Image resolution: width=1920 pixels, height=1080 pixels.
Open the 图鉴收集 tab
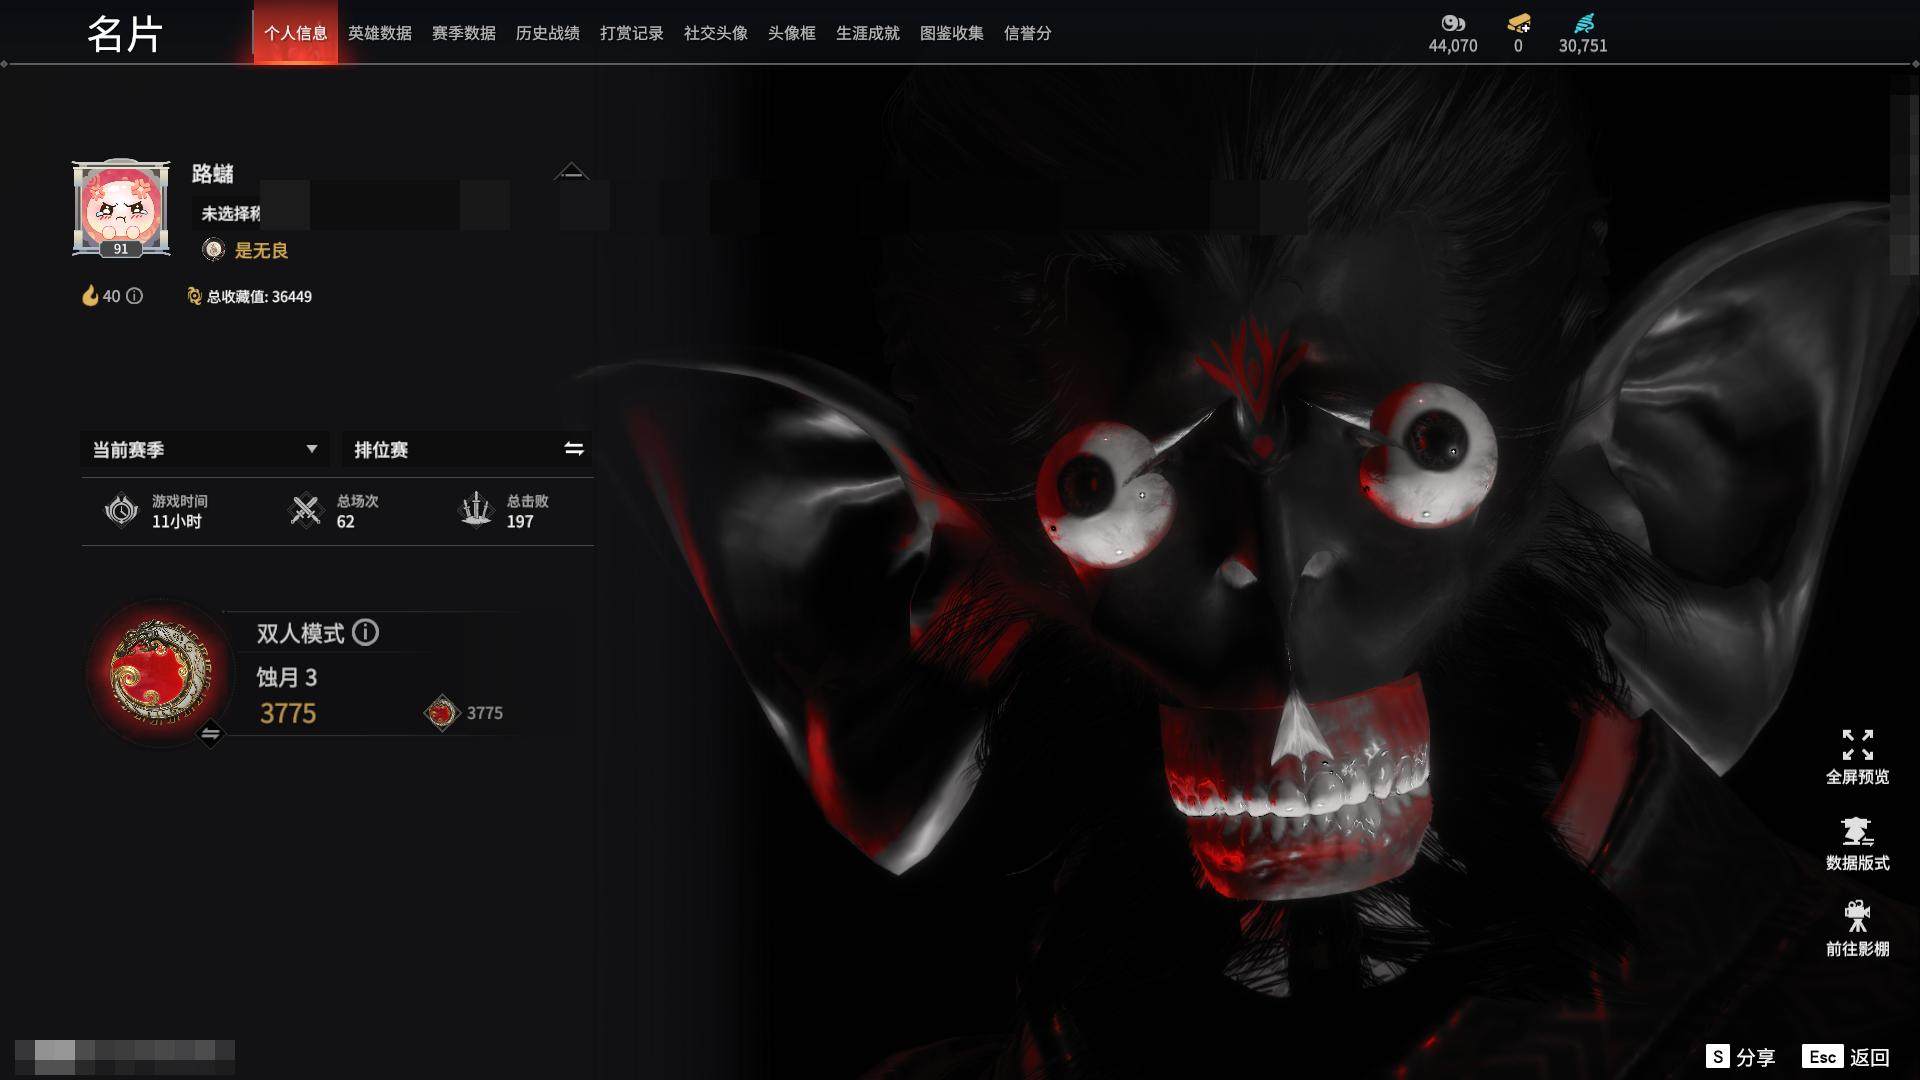click(x=952, y=33)
